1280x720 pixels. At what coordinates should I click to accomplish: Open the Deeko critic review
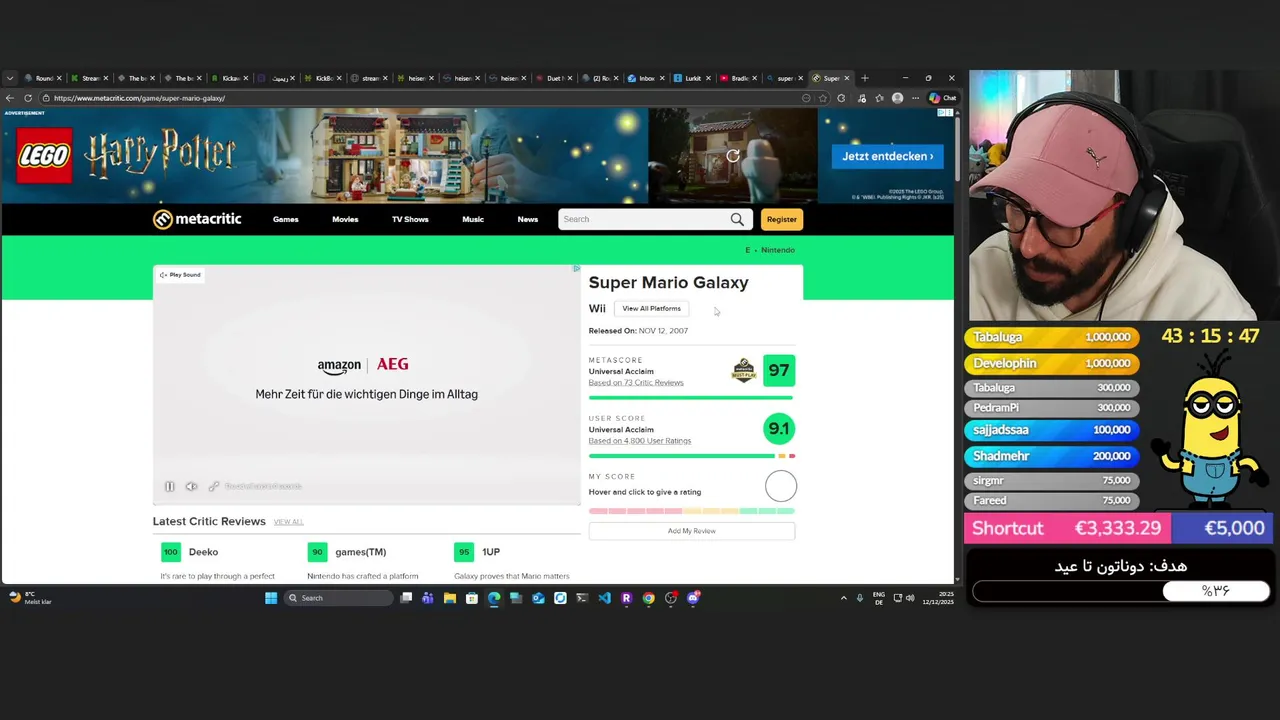coord(203,552)
